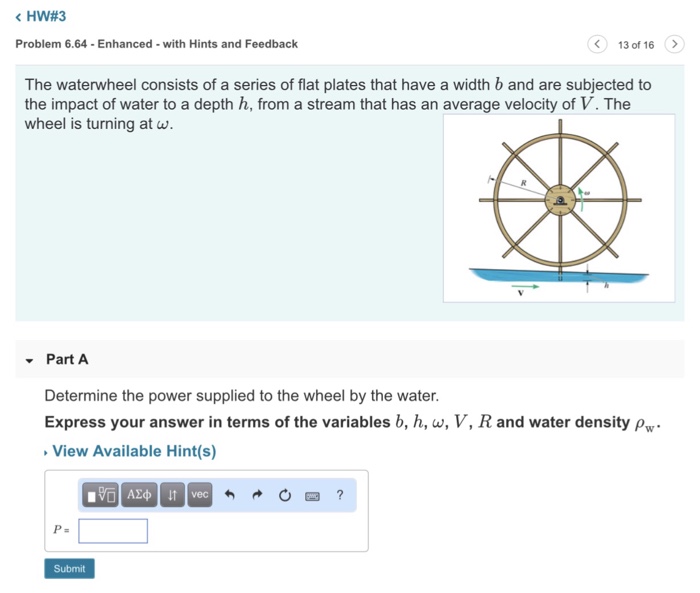This screenshot has height=593, width=700.
Task: Open the subscript/superscript arrows tool
Action: [x=172, y=495]
